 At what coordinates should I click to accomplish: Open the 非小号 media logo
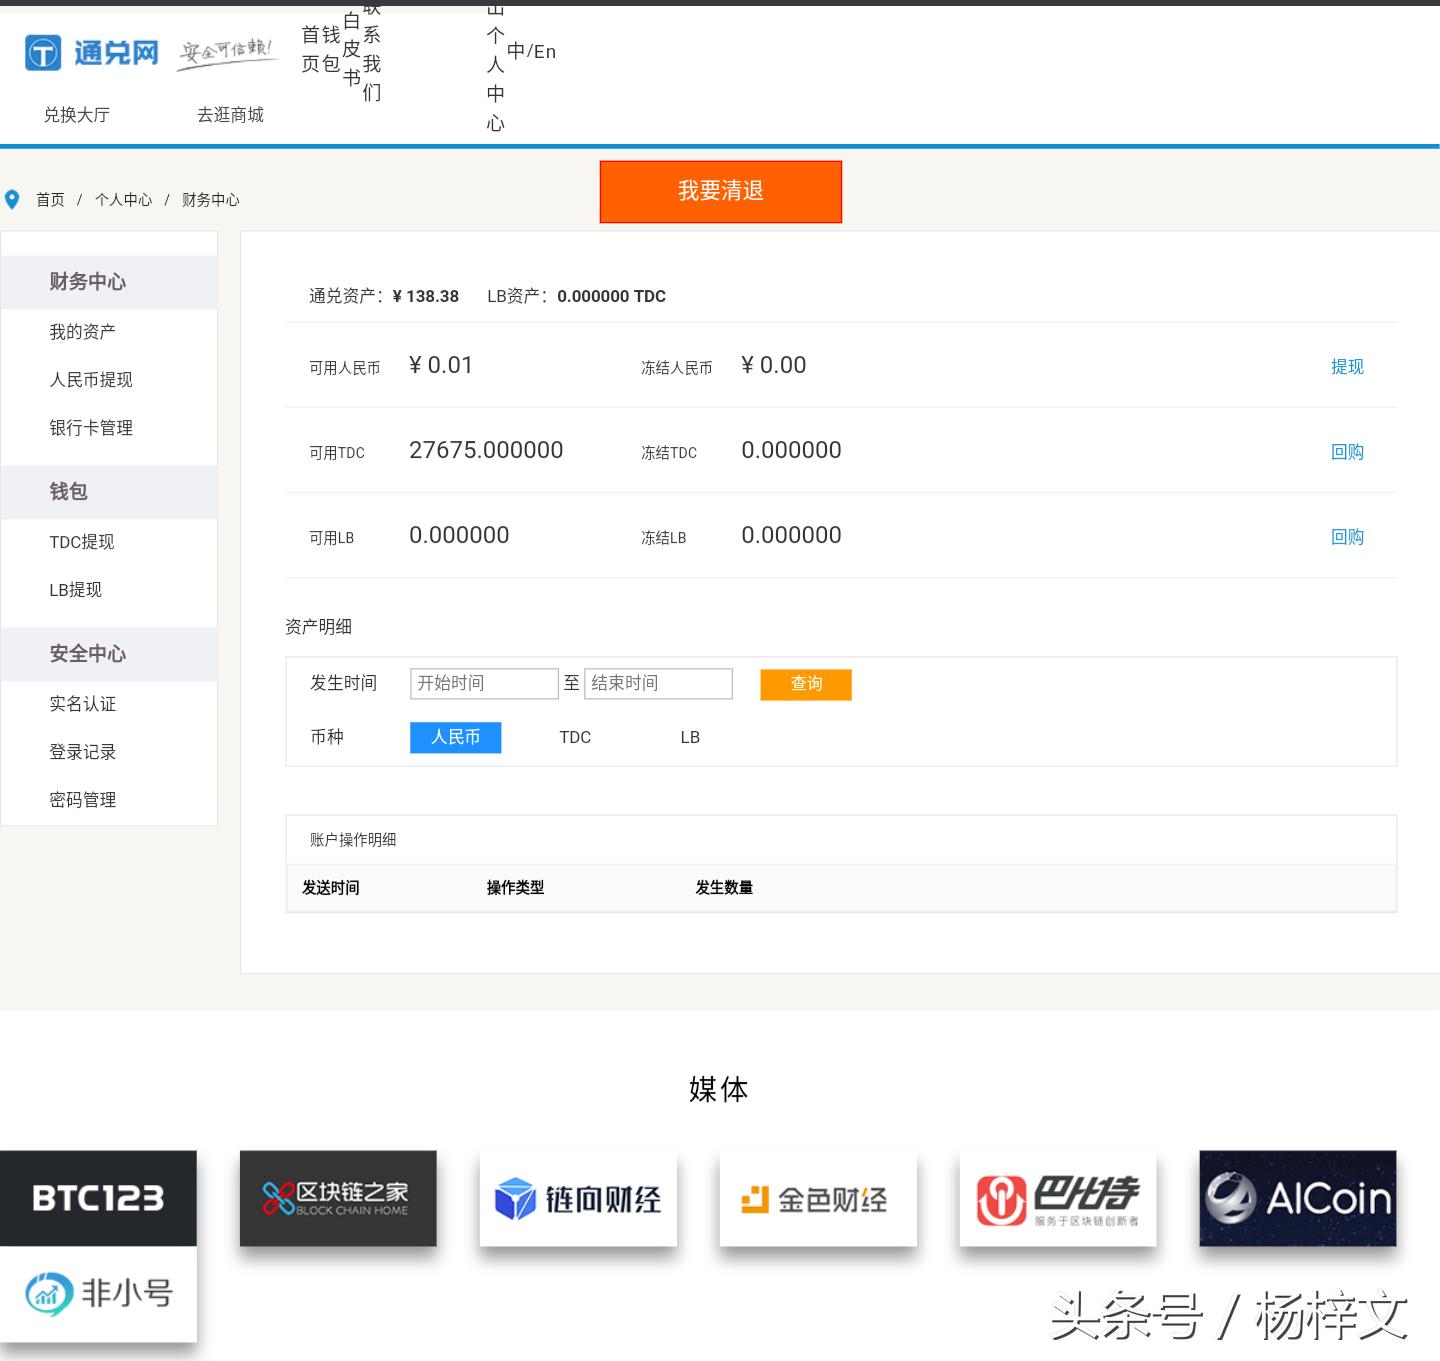point(98,1293)
